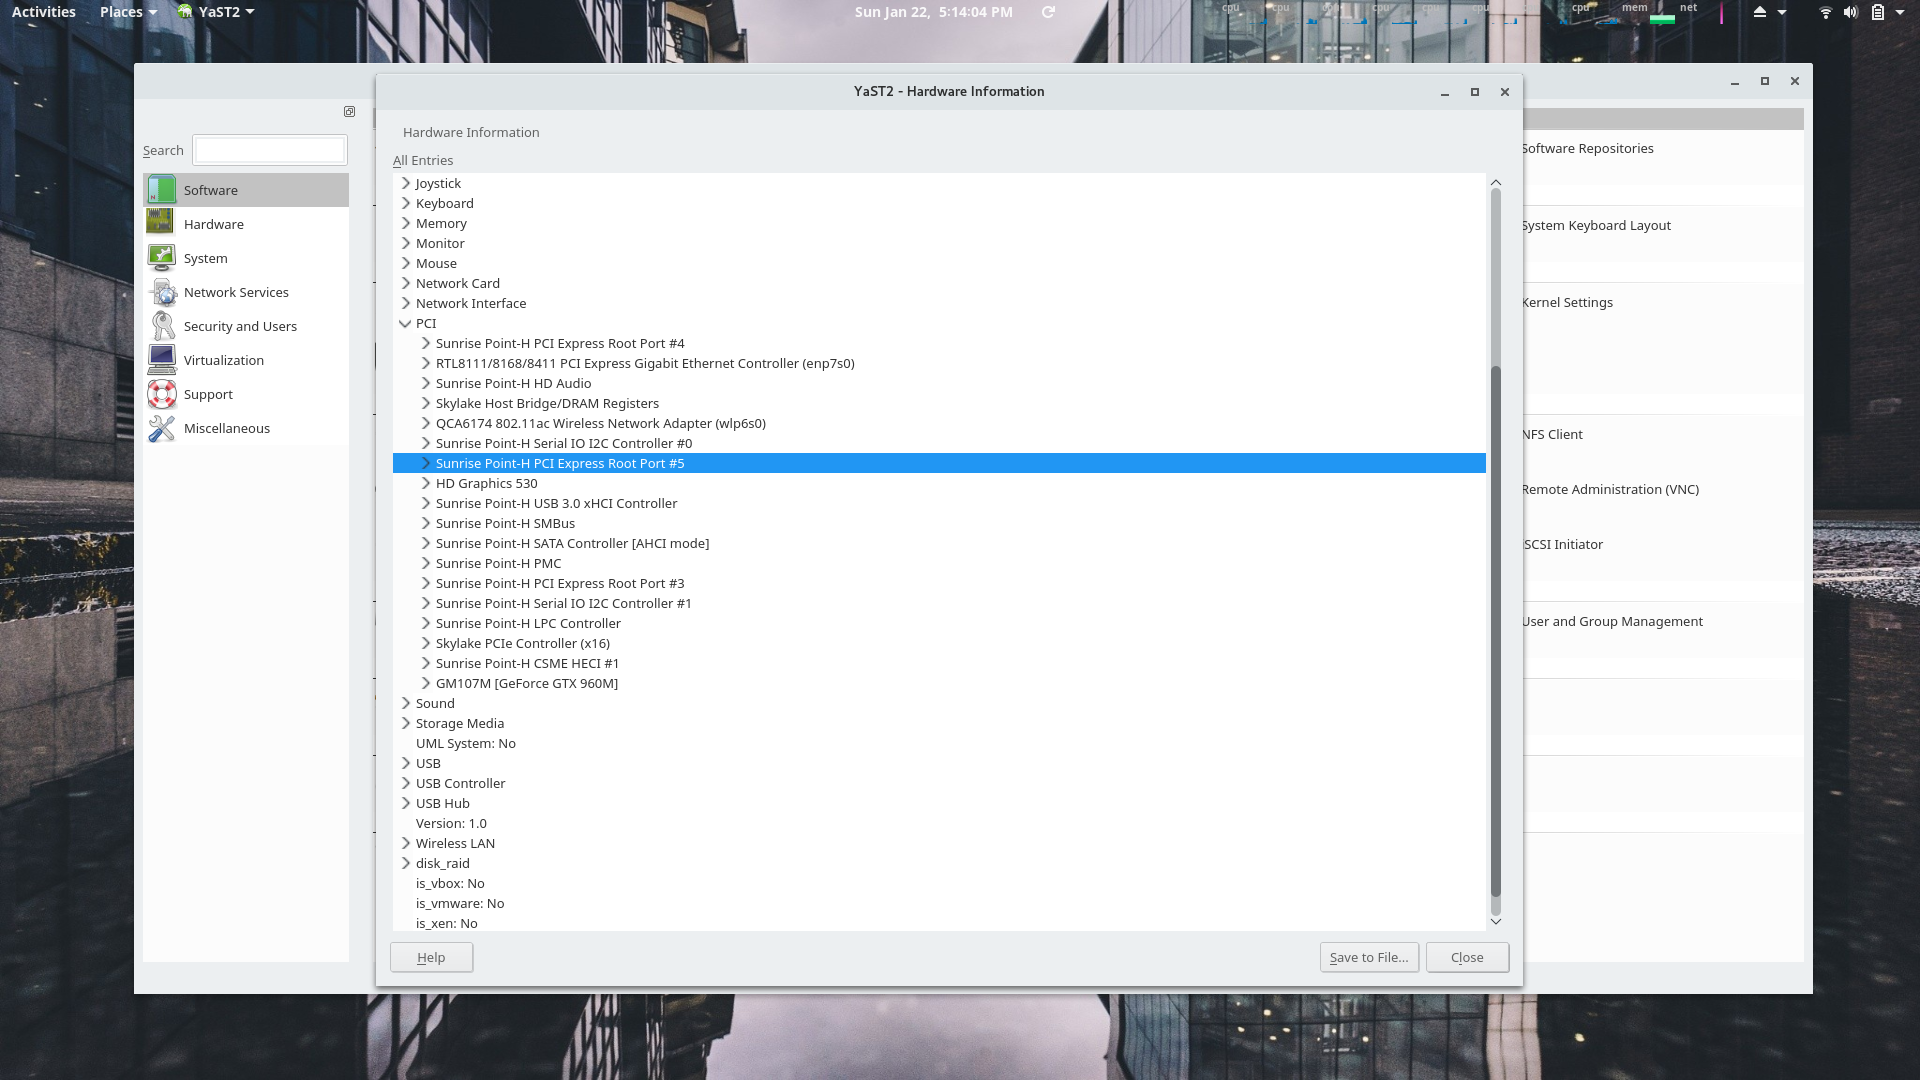Open User and Group Management module
Image resolution: width=1920 pixels, height=1080 pixels.
[x=1612, y=621]
